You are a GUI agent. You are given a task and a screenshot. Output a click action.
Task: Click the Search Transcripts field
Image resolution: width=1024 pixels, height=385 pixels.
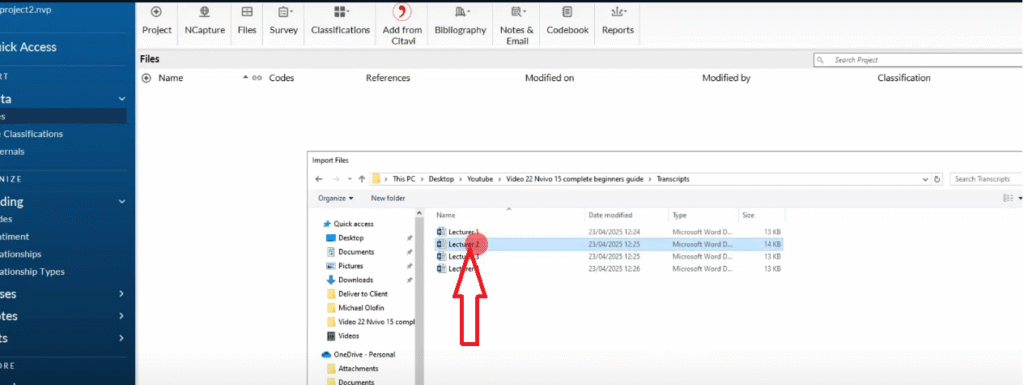pos(986,179)
